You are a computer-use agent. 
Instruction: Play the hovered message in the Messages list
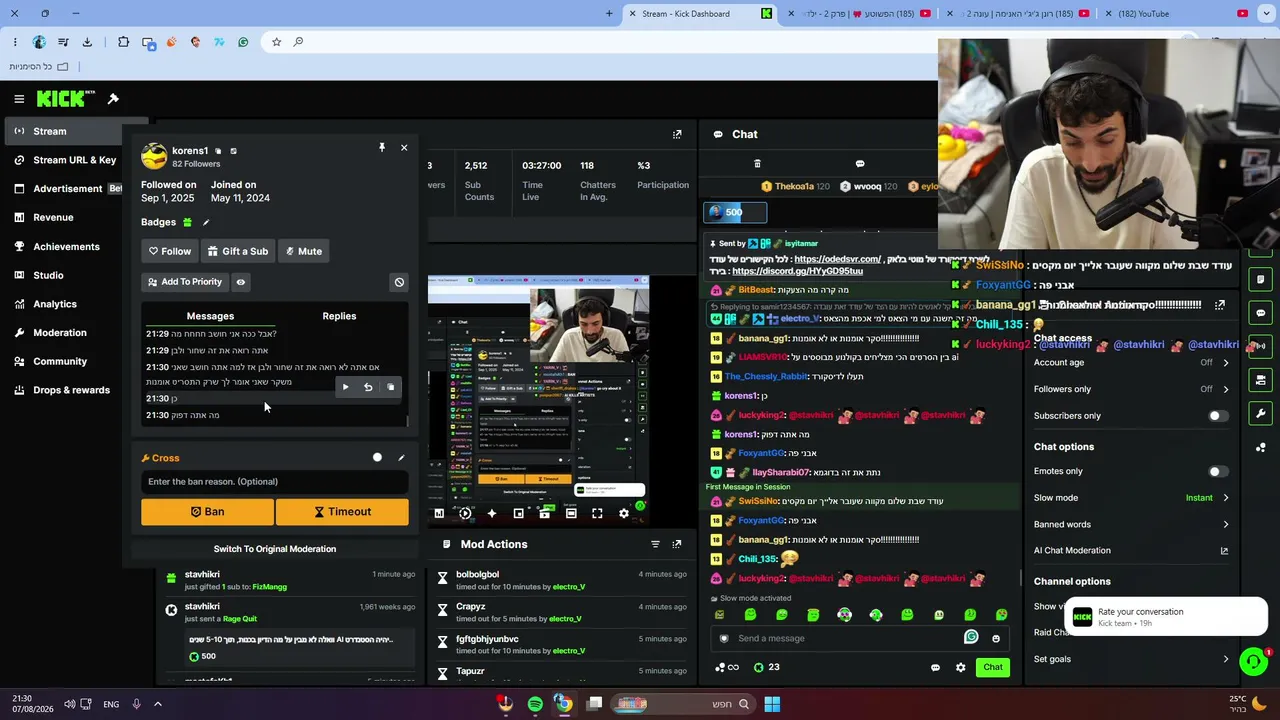tap(346, 387)
